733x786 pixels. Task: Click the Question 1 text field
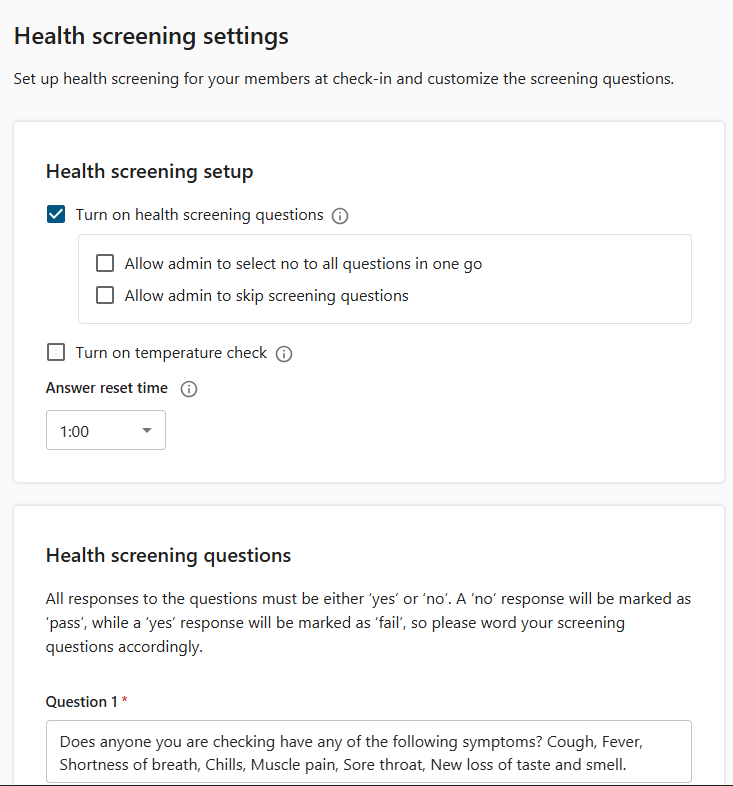(x=369, y=752)
